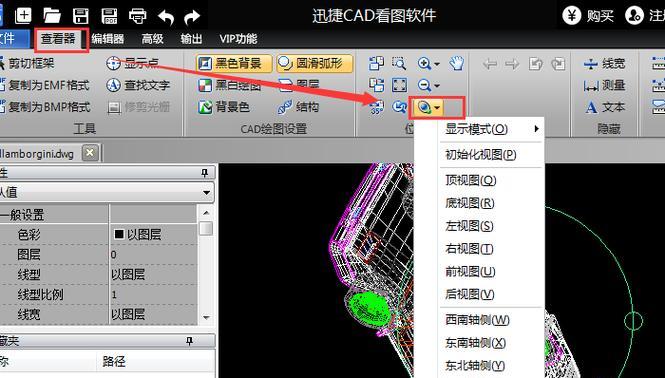Open the 背景色 background color picker
665x378 pixels.
click(224, 107)
